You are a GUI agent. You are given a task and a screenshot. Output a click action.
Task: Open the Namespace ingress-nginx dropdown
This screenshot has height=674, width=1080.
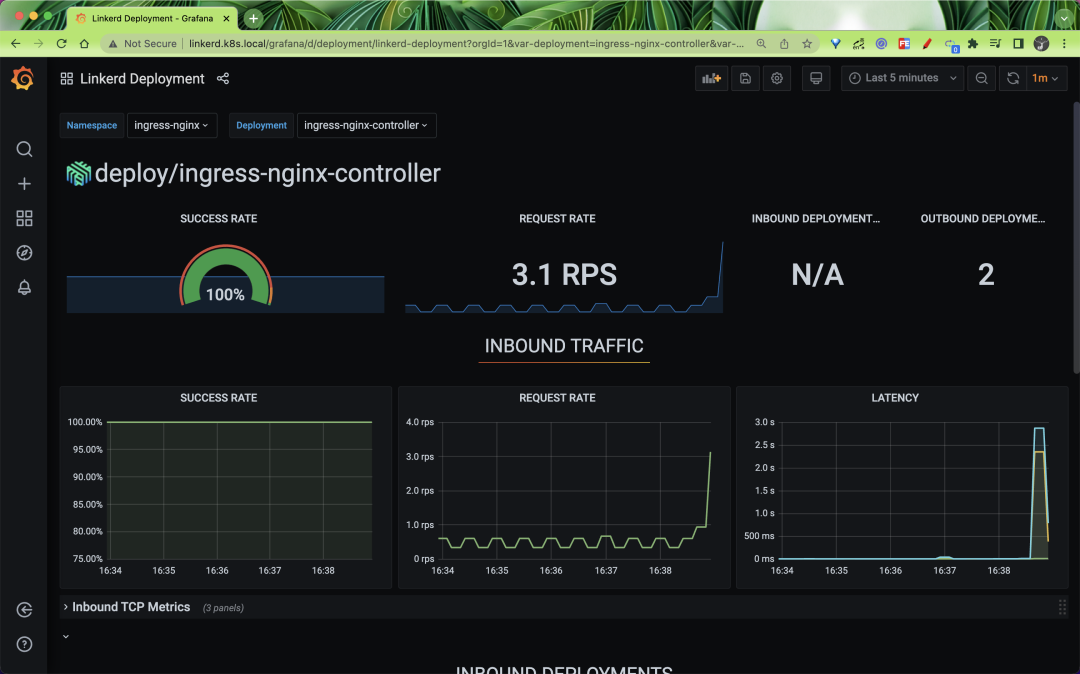click(x=172, y=125)
